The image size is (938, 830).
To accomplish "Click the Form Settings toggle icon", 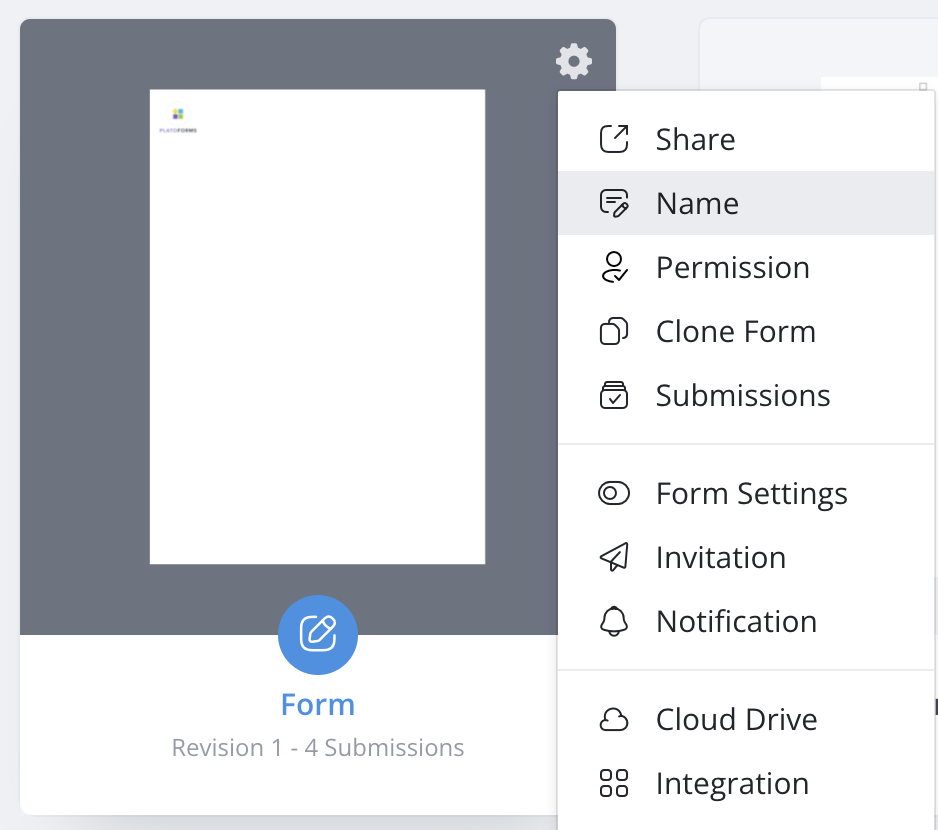I will [614, 493].
